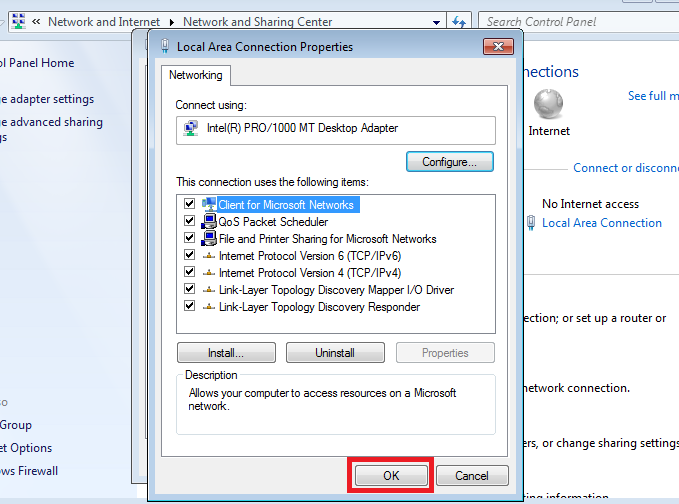Uncheck QoS Packet Scheduler checkbox
The image size is (679, 504).
pyautogui.click(x=189, y=220)
